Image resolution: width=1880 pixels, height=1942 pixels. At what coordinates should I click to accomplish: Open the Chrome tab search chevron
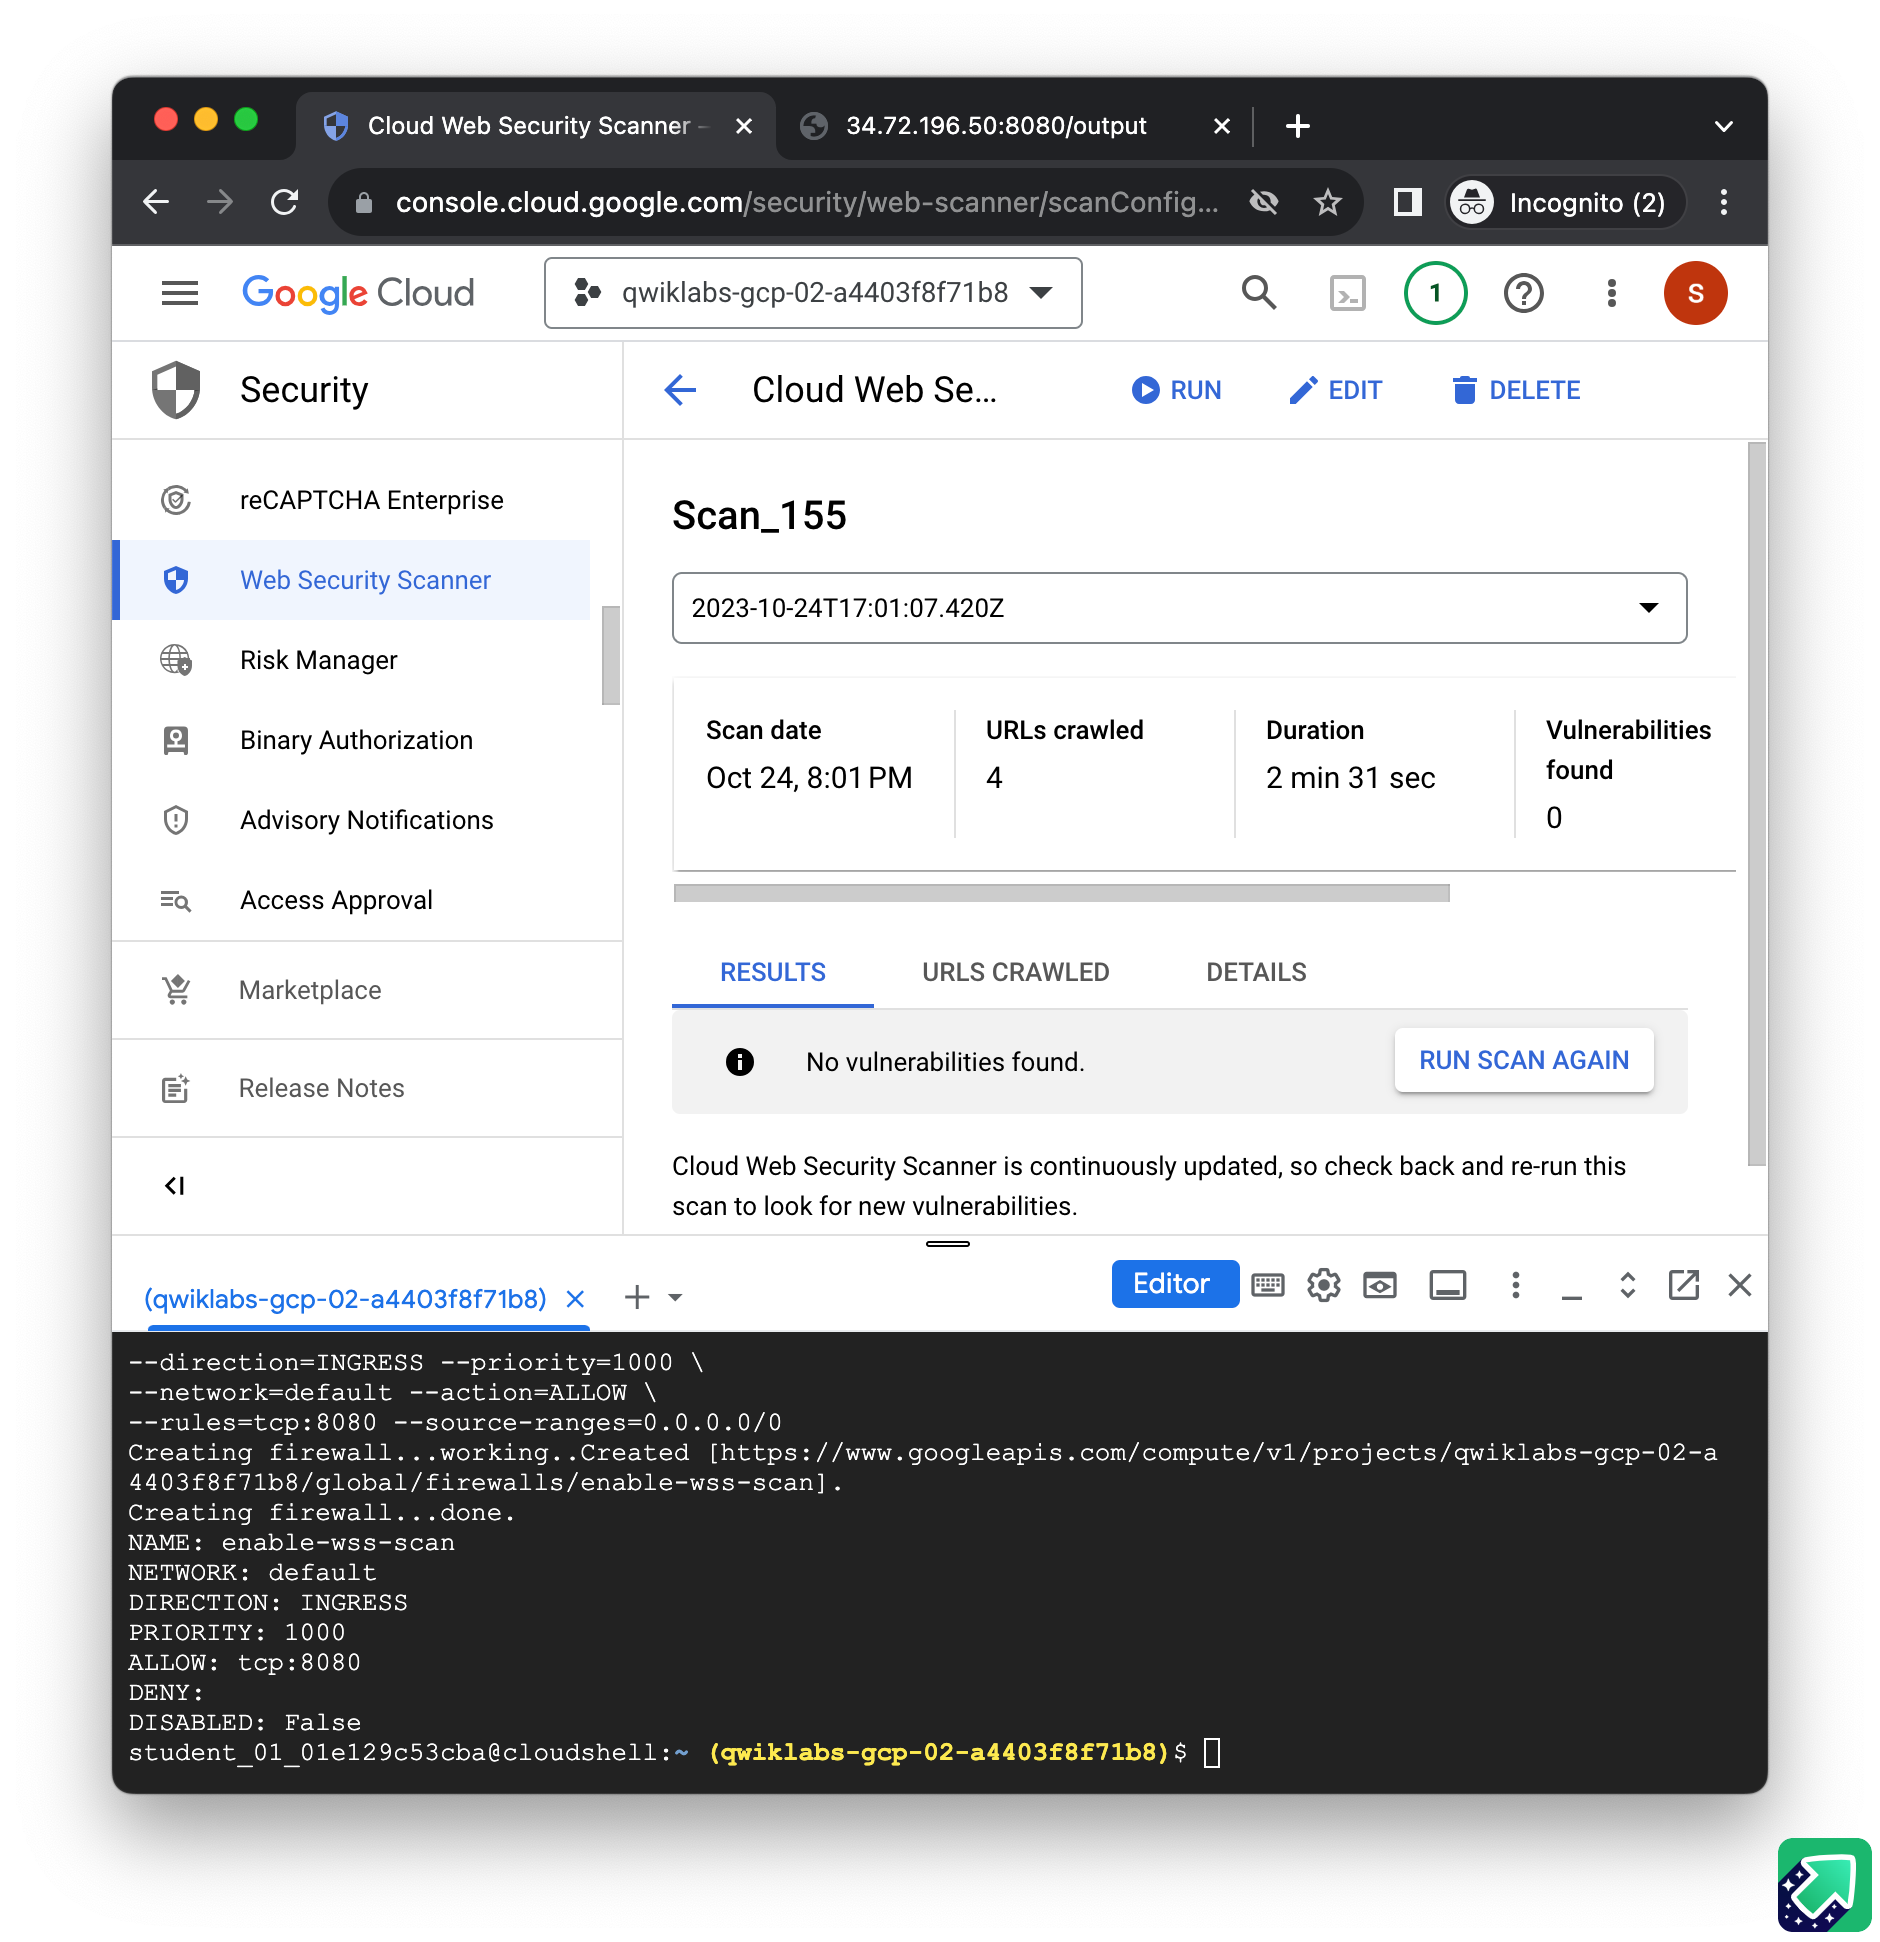(1723, 126)
